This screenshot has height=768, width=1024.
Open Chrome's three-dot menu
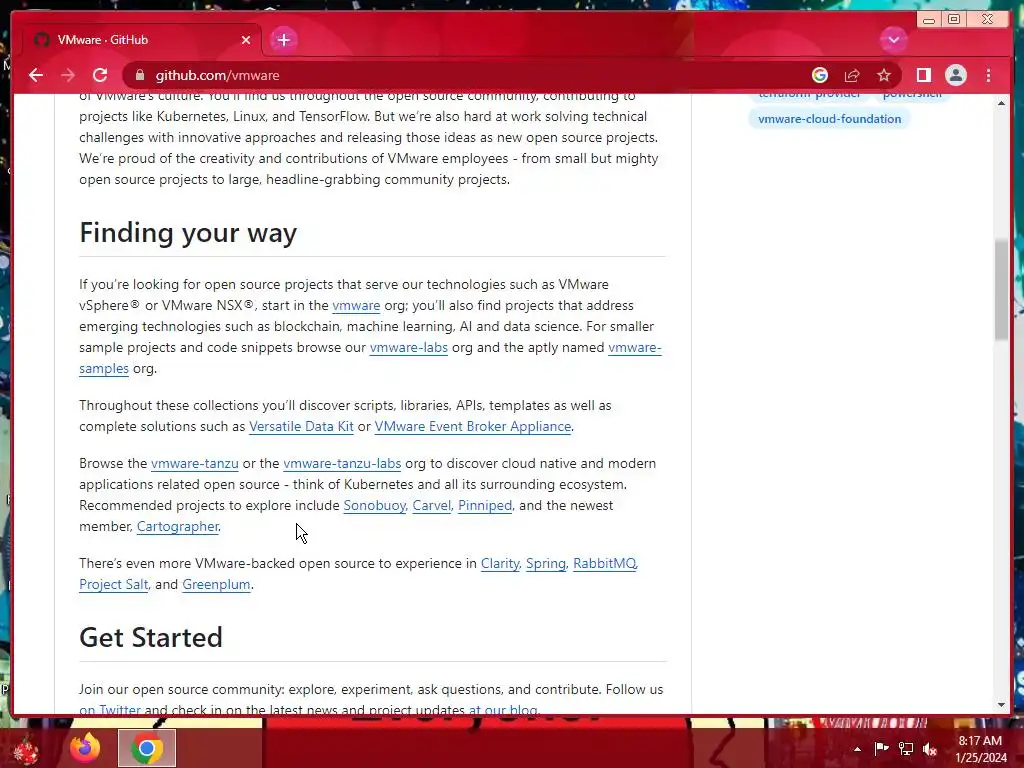coord(988,75)
